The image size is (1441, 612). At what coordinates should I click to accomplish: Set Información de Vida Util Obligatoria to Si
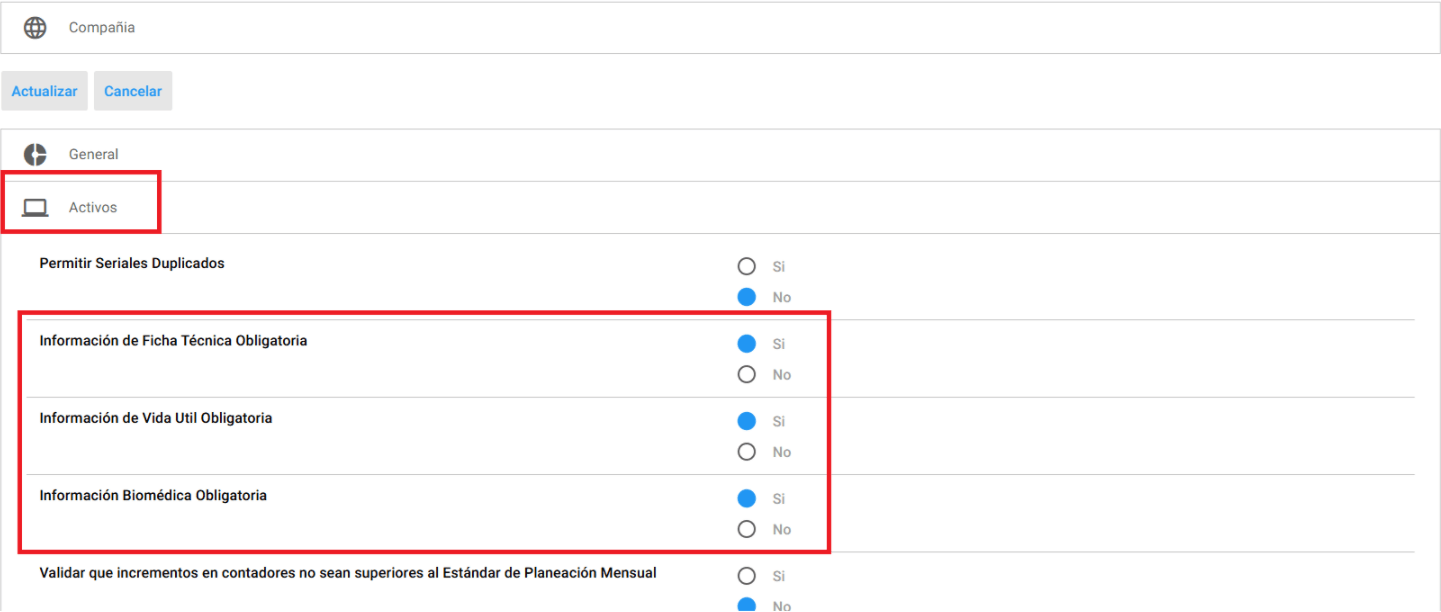pos(746,421)
